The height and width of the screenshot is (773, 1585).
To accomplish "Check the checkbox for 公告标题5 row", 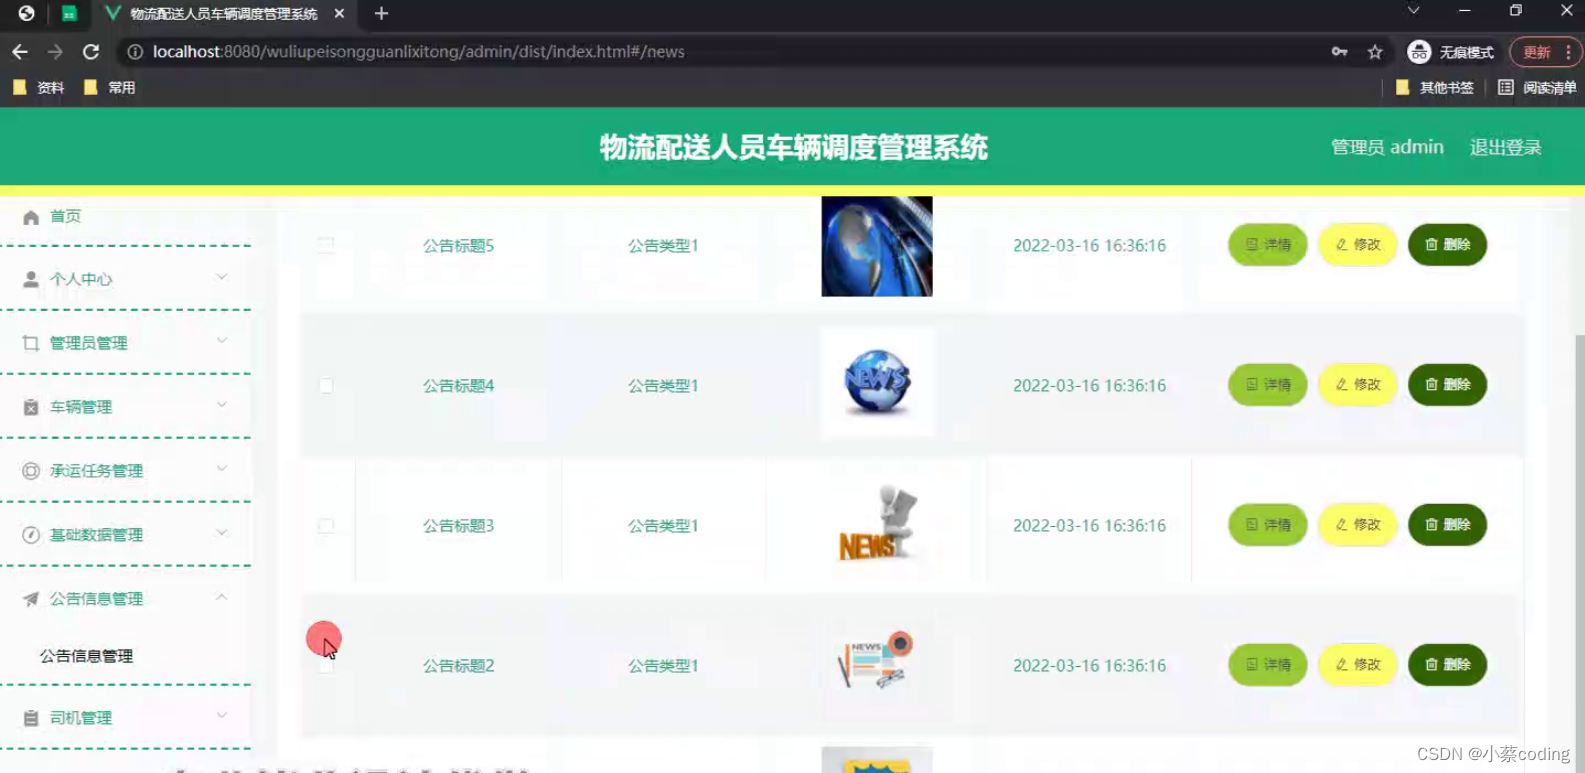I will pyautogui.click(x=326, y=245).
